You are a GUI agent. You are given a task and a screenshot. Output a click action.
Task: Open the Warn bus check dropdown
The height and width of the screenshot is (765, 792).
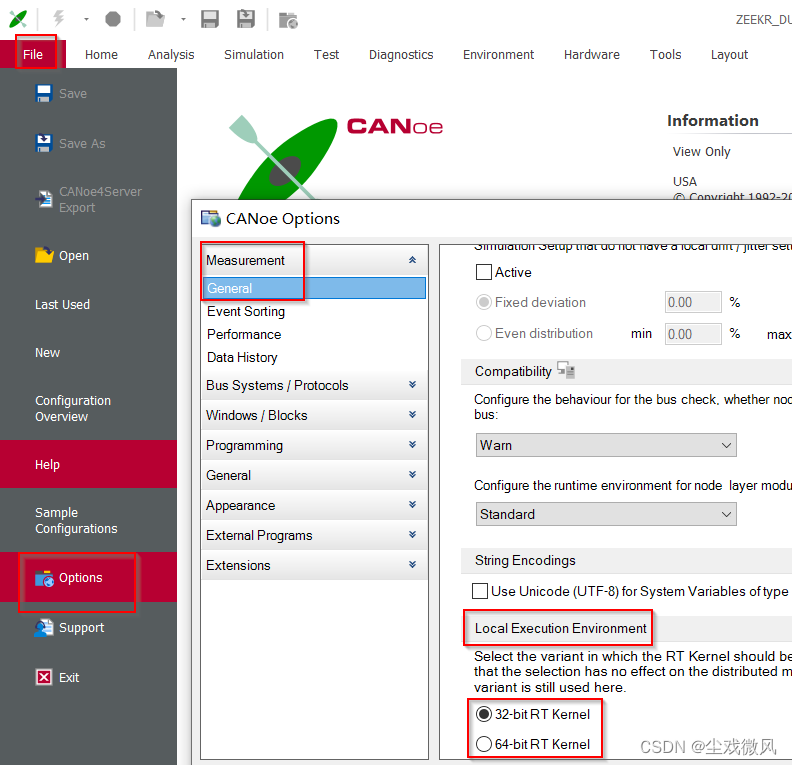(x=606, y=445)
